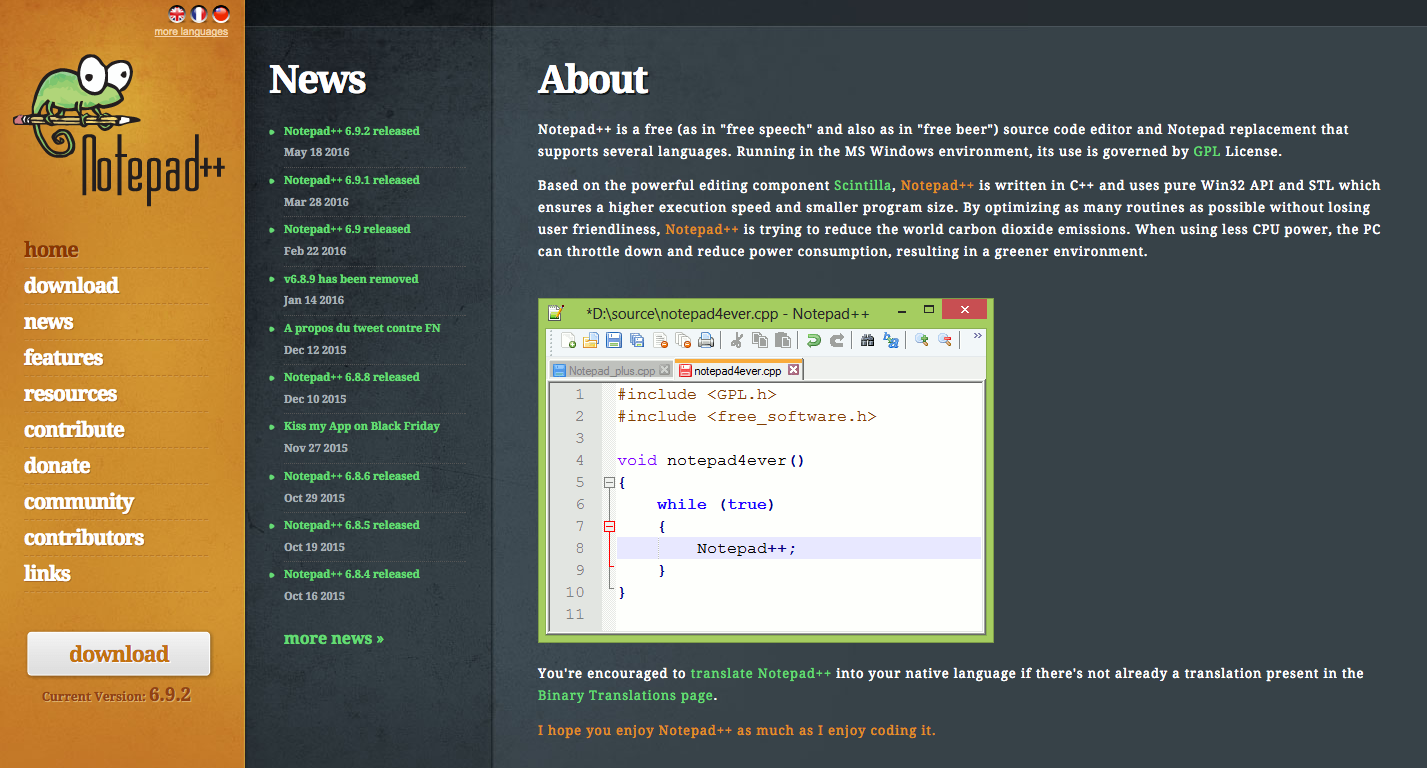Screen dimensions: 1427x768
Task: Click the Copy toolbar icon
Action: pos(760,340)
